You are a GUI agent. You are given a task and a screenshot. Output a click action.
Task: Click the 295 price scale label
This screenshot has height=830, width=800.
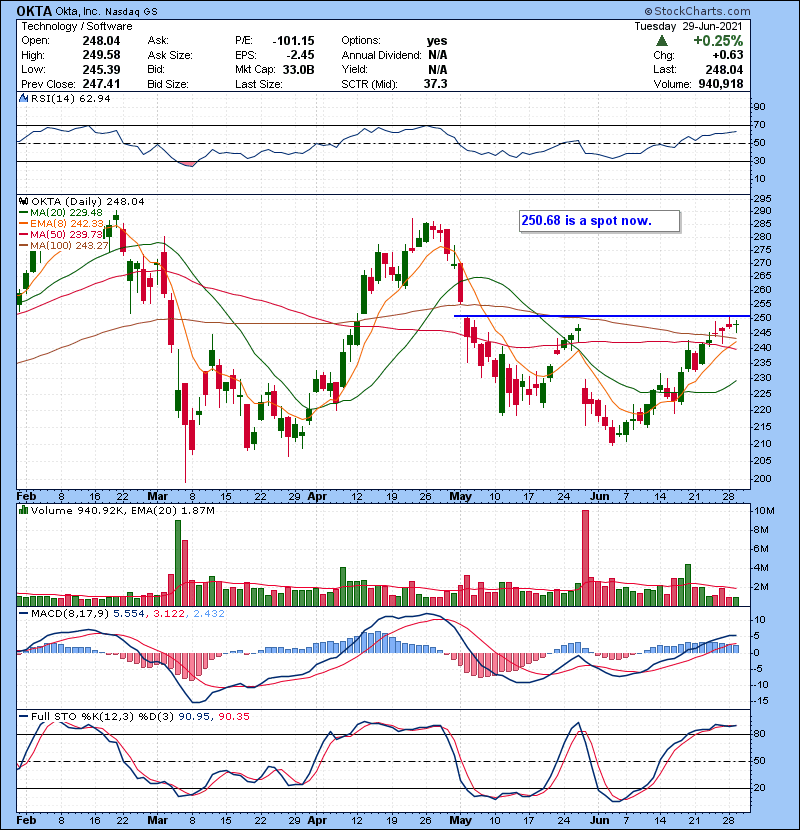(x=762, y=199)
